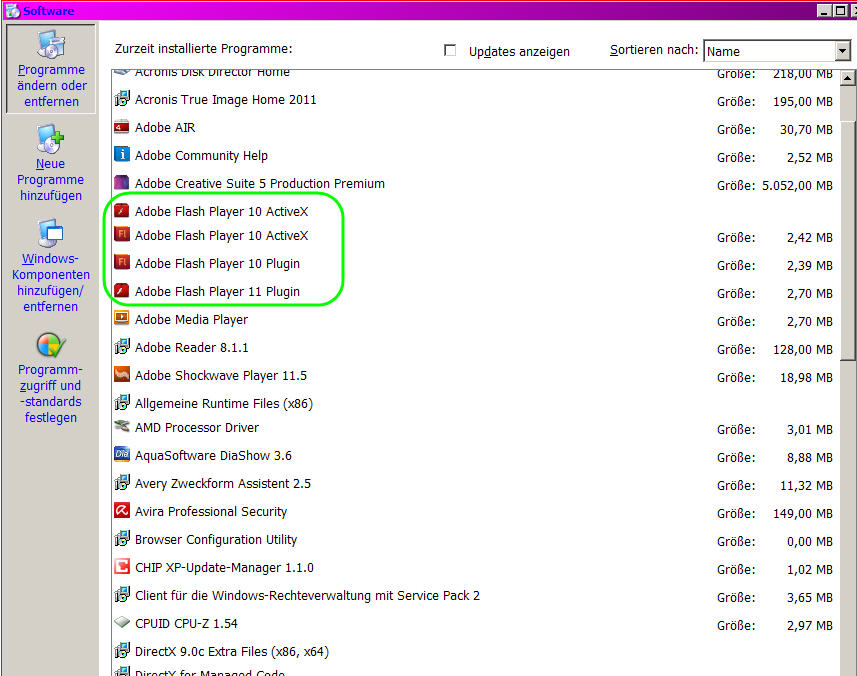
Task: Click the CPUID CPU-Z 1.54 icon
Action: (x=122, y=622)
